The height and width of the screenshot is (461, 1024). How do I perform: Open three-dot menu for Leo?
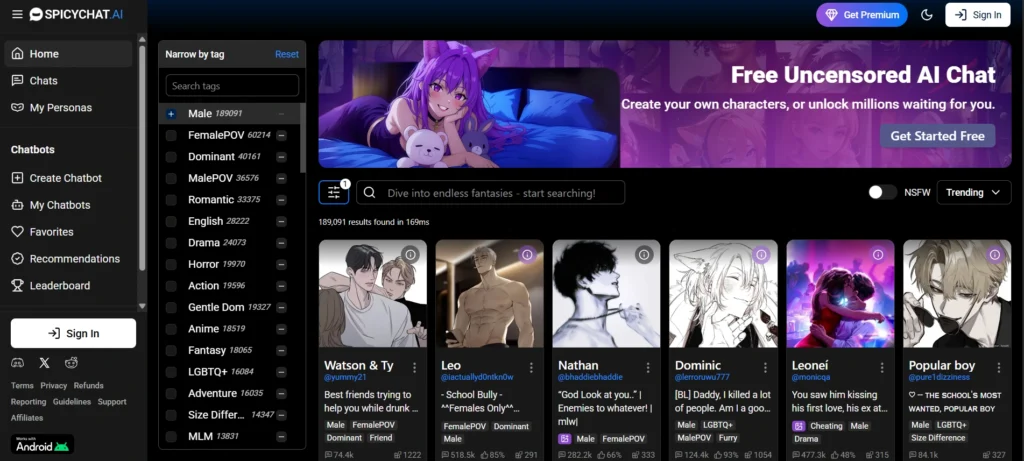(531, 368)
